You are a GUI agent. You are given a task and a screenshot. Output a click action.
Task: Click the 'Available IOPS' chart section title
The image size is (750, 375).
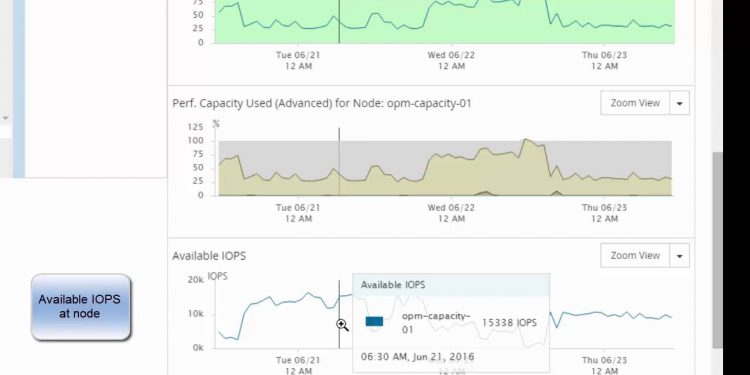[x=209, y=256]
